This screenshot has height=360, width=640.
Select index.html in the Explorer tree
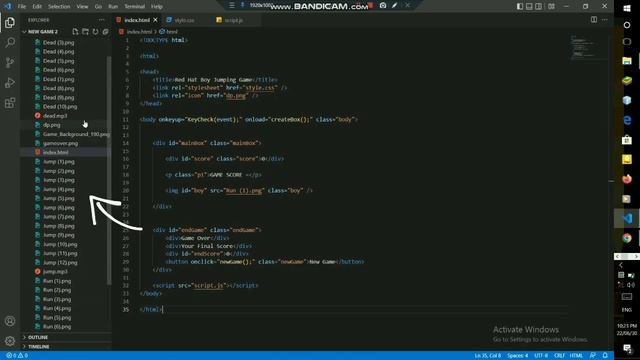[x=56, y=152]
